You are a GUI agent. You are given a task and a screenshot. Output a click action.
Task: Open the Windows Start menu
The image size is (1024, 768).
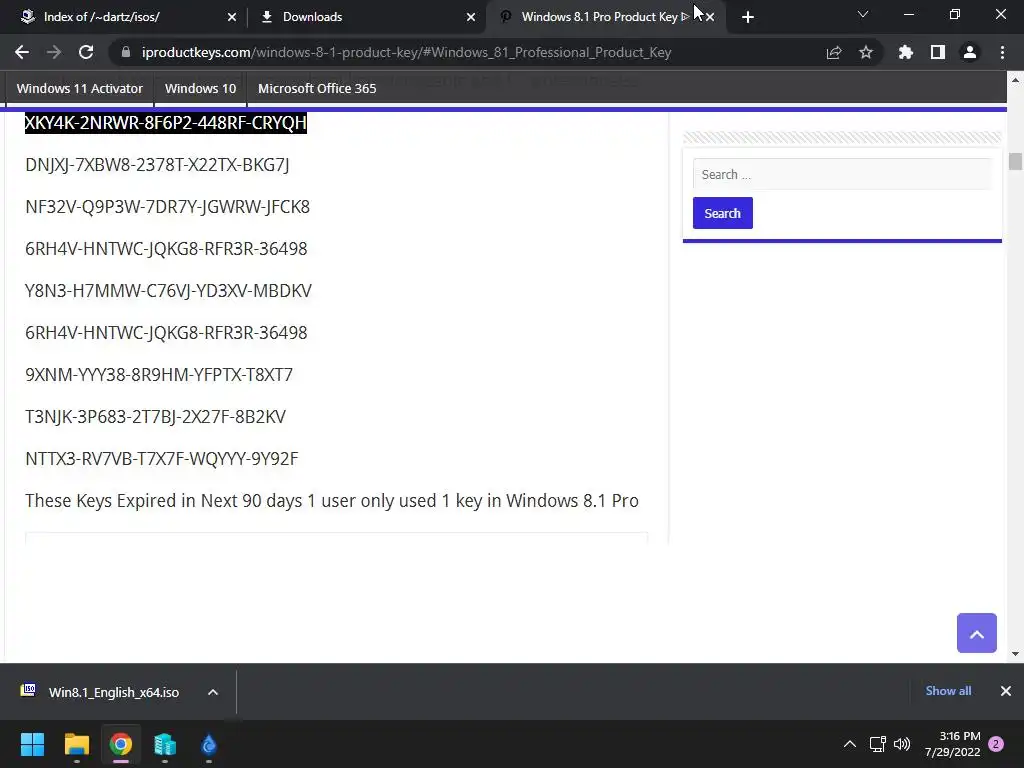click(32, 744)
